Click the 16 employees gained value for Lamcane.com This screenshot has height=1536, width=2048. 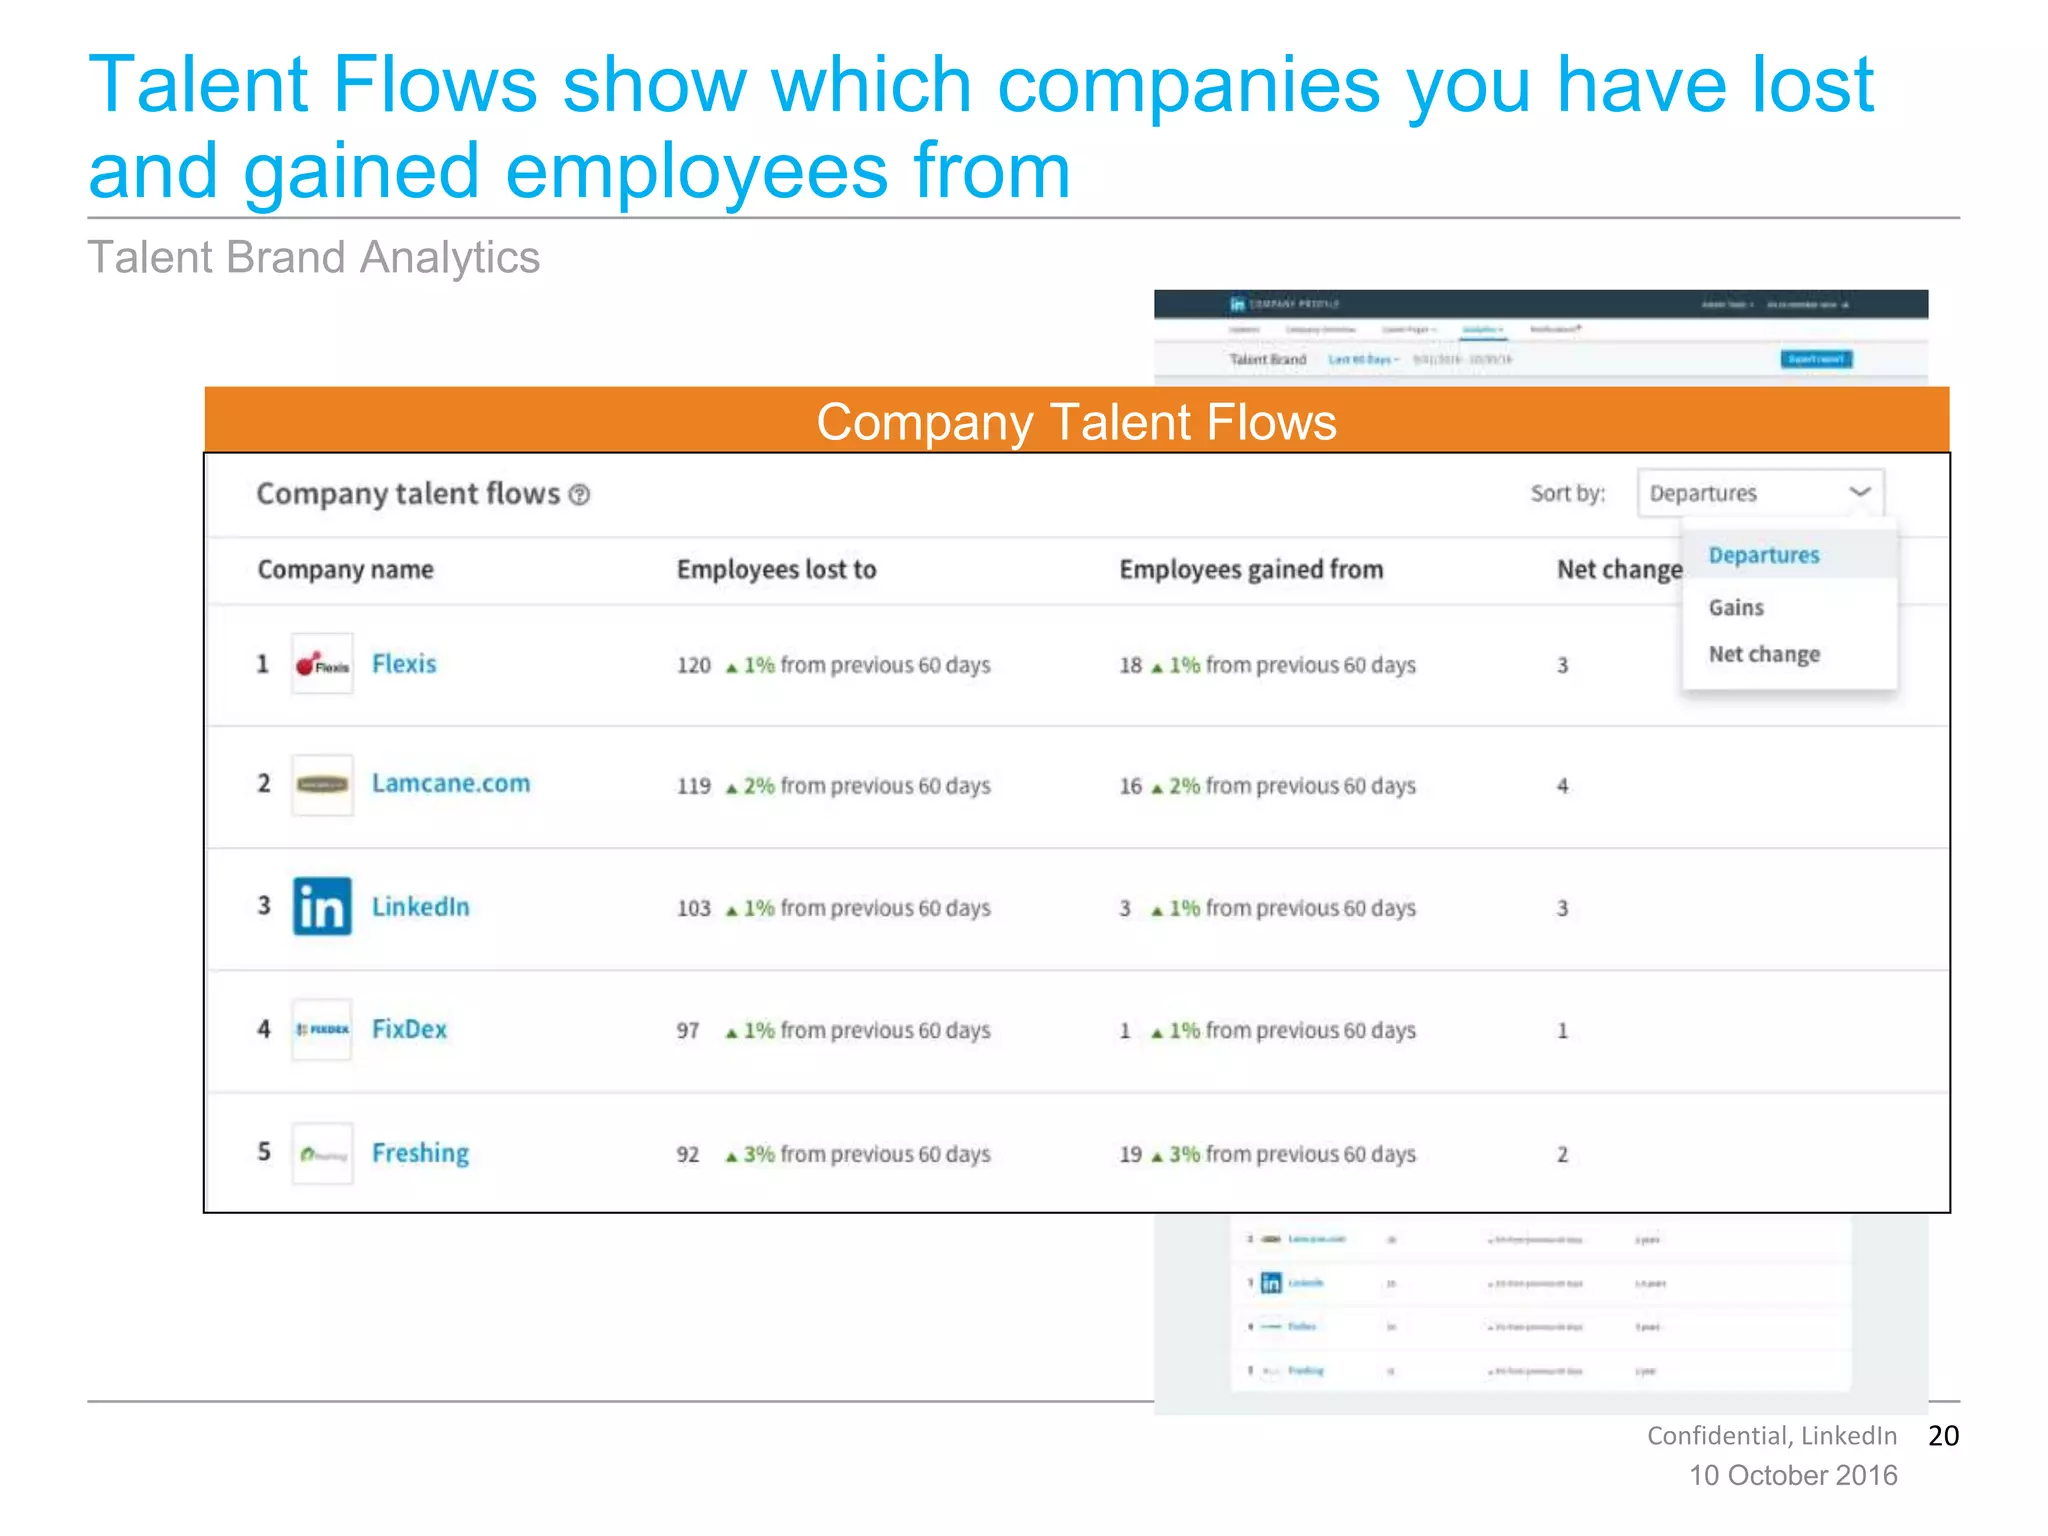coord(1130,787)
